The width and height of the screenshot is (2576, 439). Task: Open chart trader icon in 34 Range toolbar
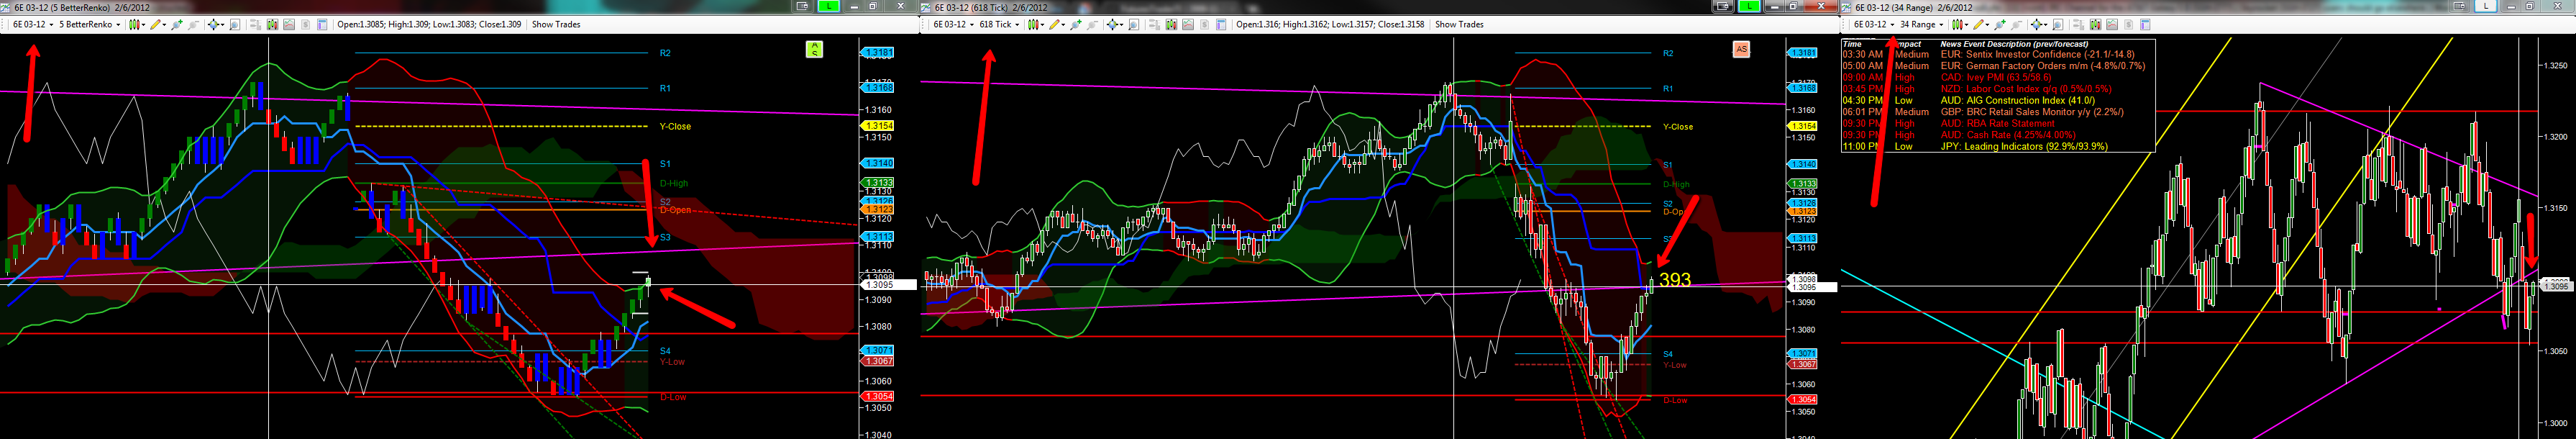2079,24
